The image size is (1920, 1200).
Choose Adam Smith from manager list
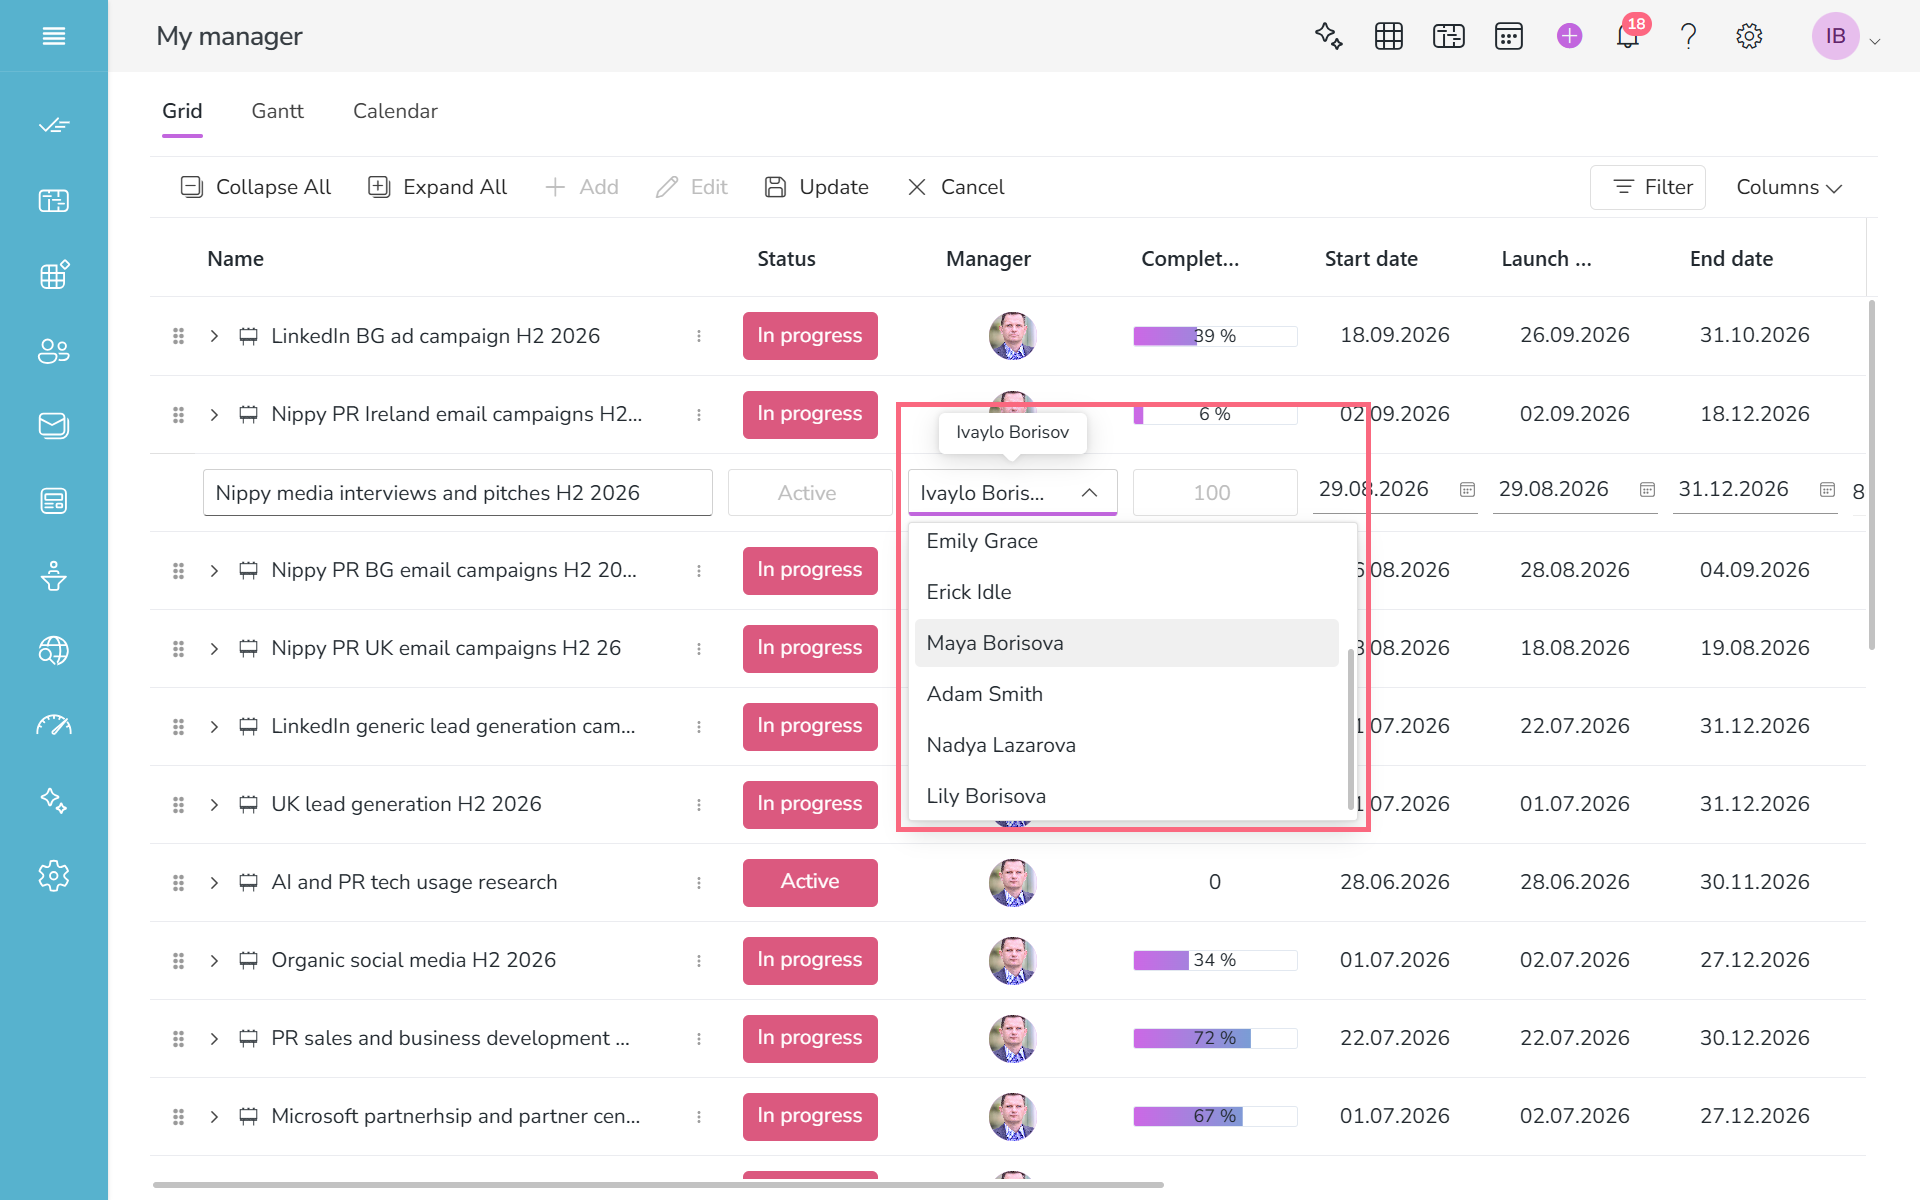pos(1126,694)
